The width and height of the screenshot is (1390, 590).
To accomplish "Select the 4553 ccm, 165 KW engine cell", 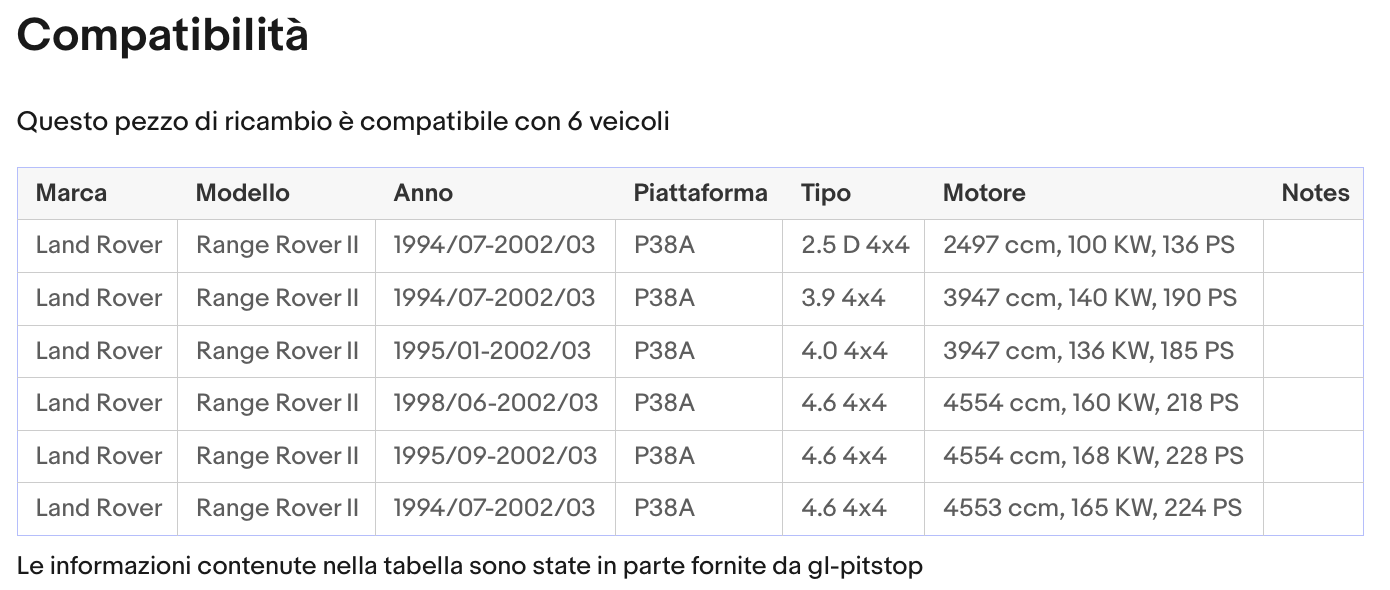I will pyautogui.click(x=1092, y=508).
